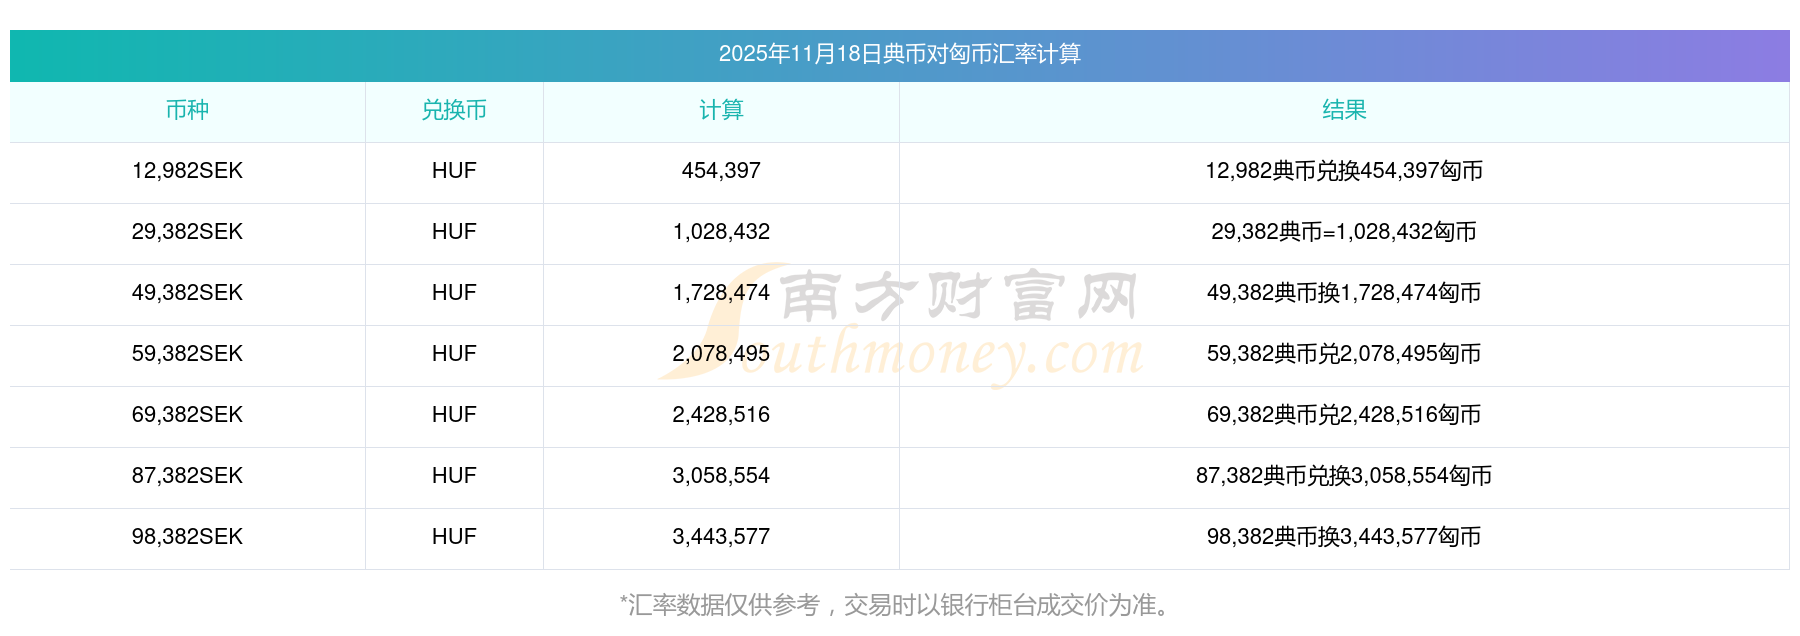Select the 29,382SEK cell
Screen dimensions: 1800x636
[x=187, y=232]
